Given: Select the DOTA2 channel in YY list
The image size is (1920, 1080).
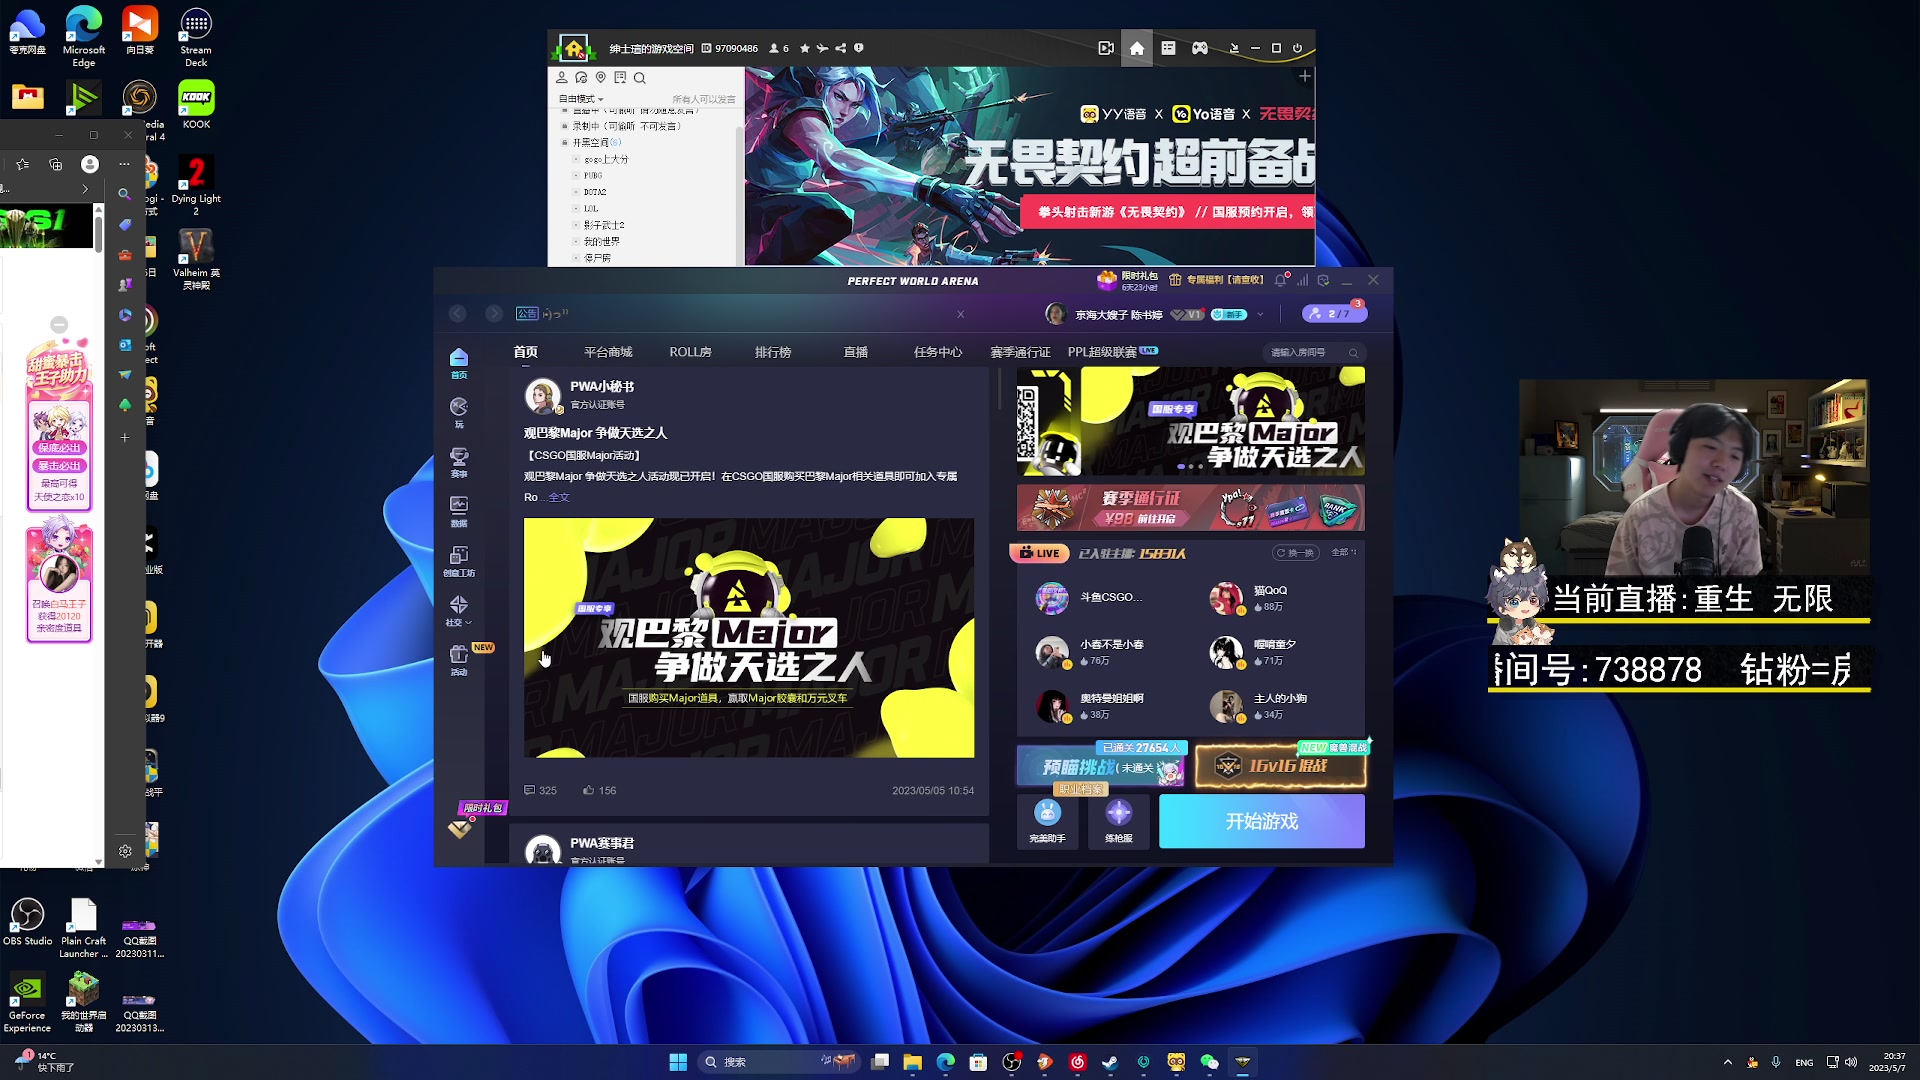Looking at the screenshot, I should click(595, 192).
